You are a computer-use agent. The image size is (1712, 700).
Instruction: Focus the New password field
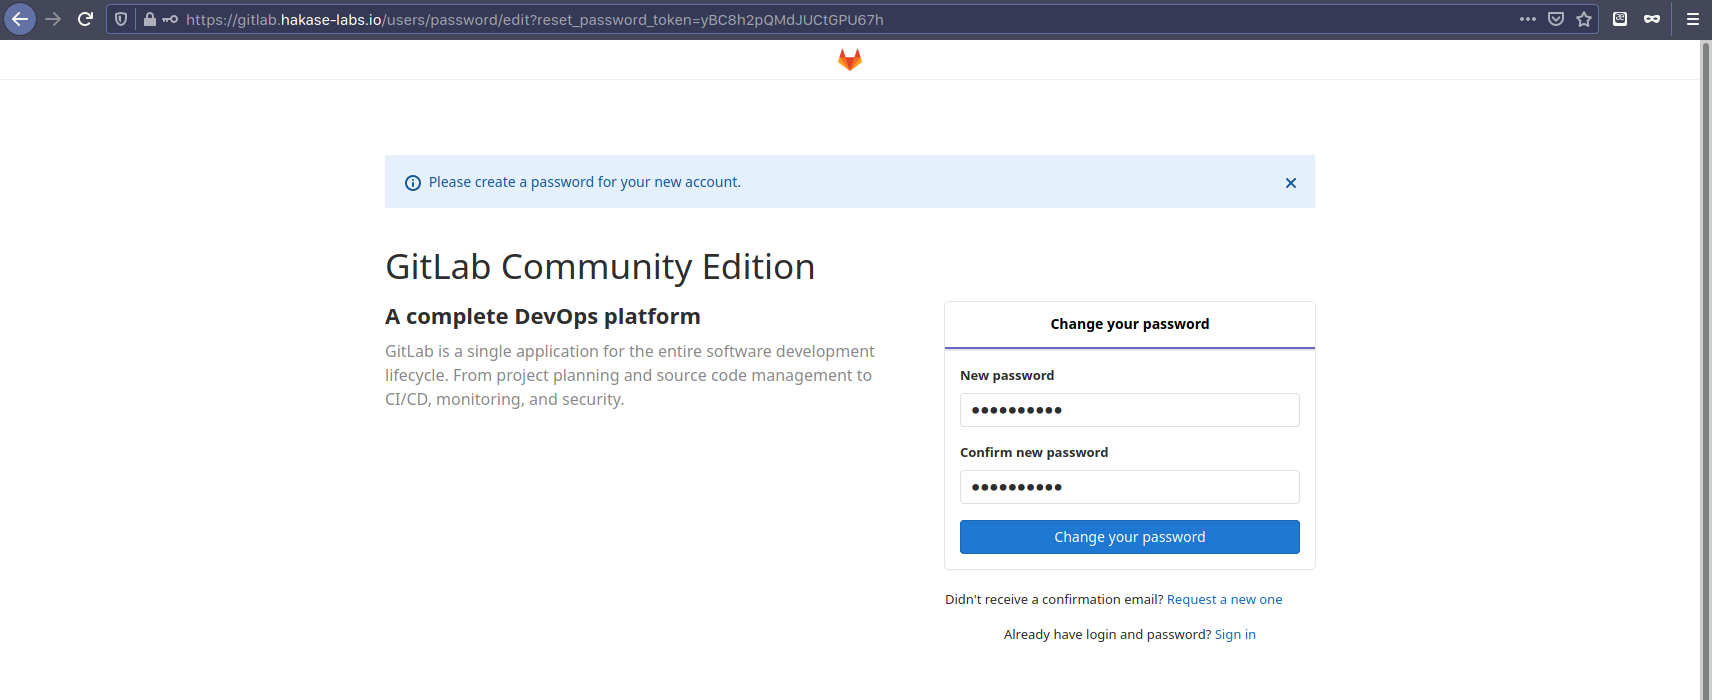coord(1129,410)
